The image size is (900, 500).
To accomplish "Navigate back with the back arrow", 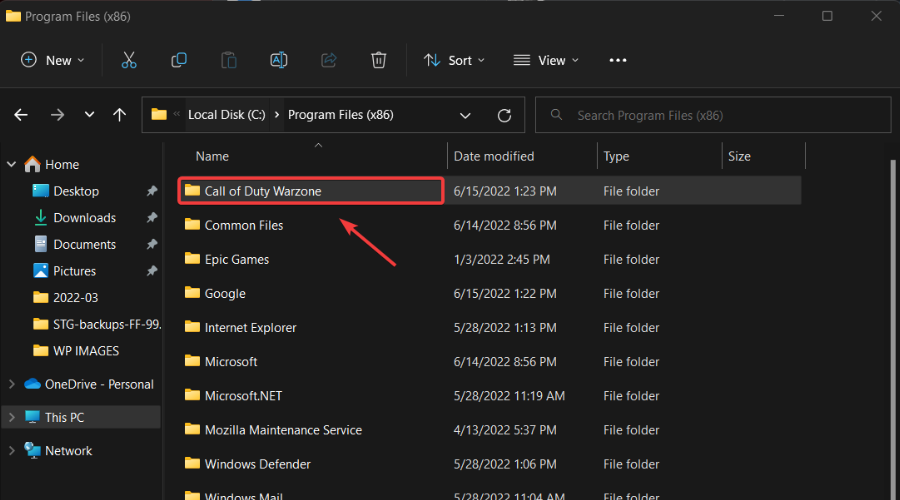I will 21,115.
